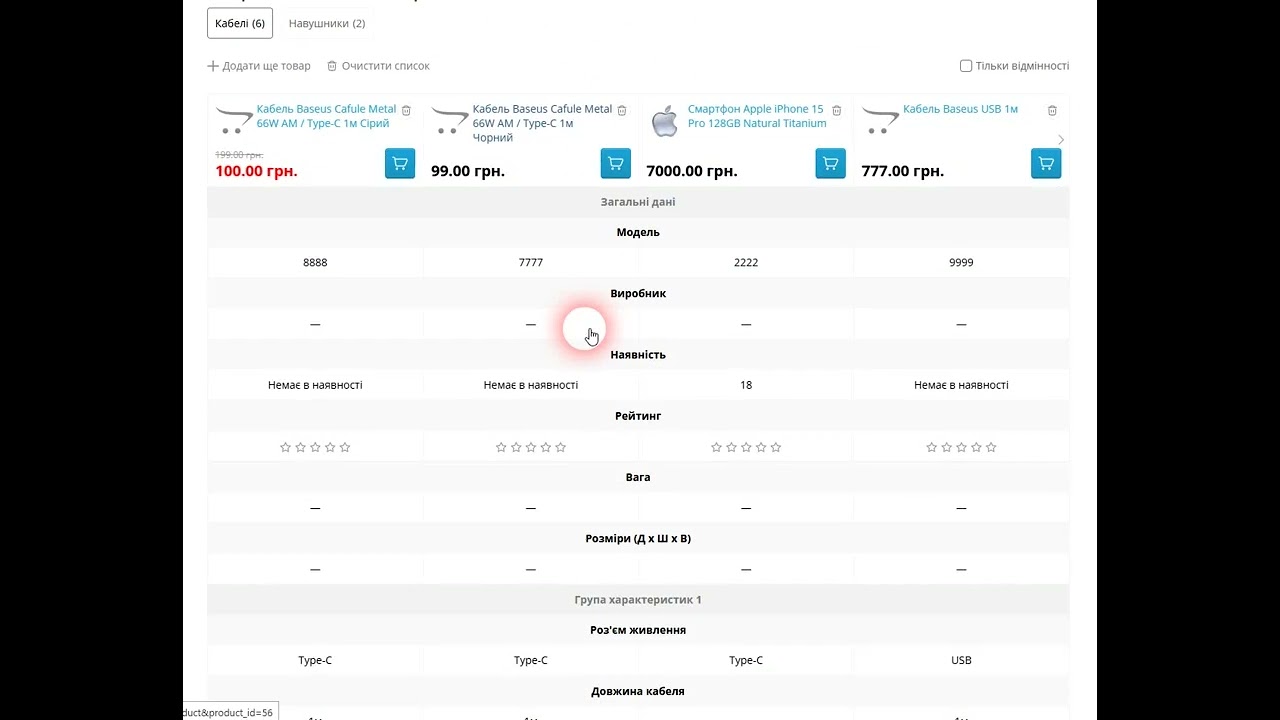Click rating stars of the iPhone column

746,447
